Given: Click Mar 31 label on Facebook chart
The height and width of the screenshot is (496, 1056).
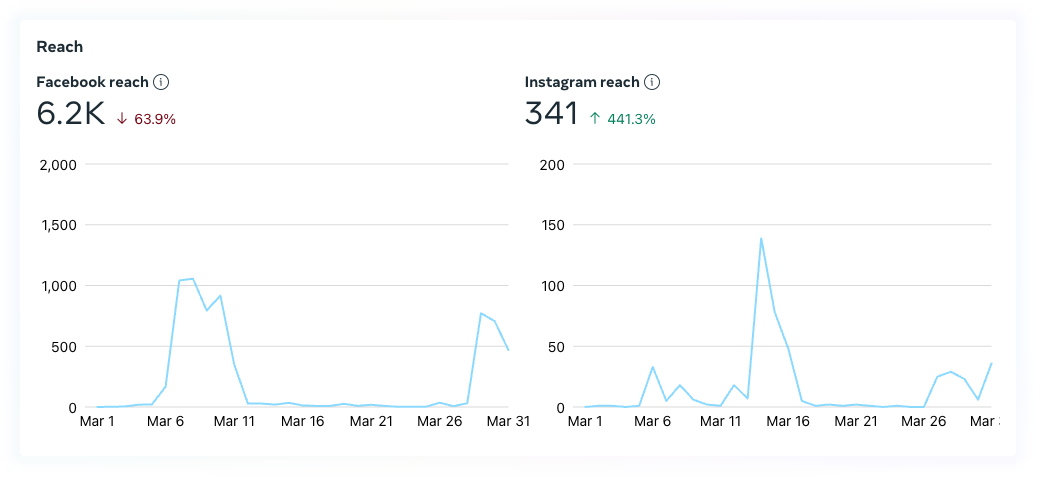Looking at the screenshot, I should 508,422.
